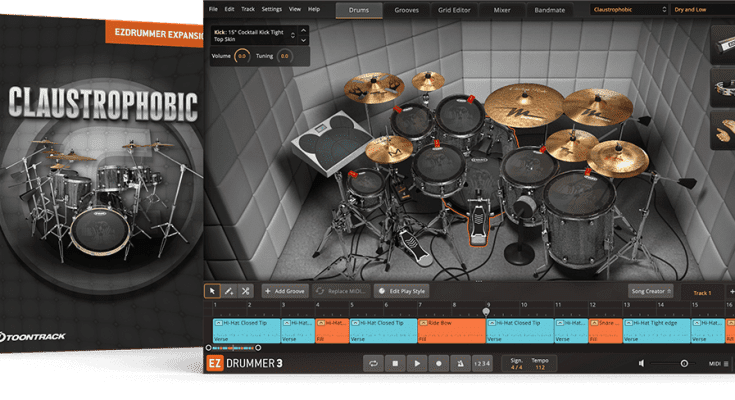Click the Kick Volume knob
The height and width of the screenshot is (400, 735).
(242, 56)
